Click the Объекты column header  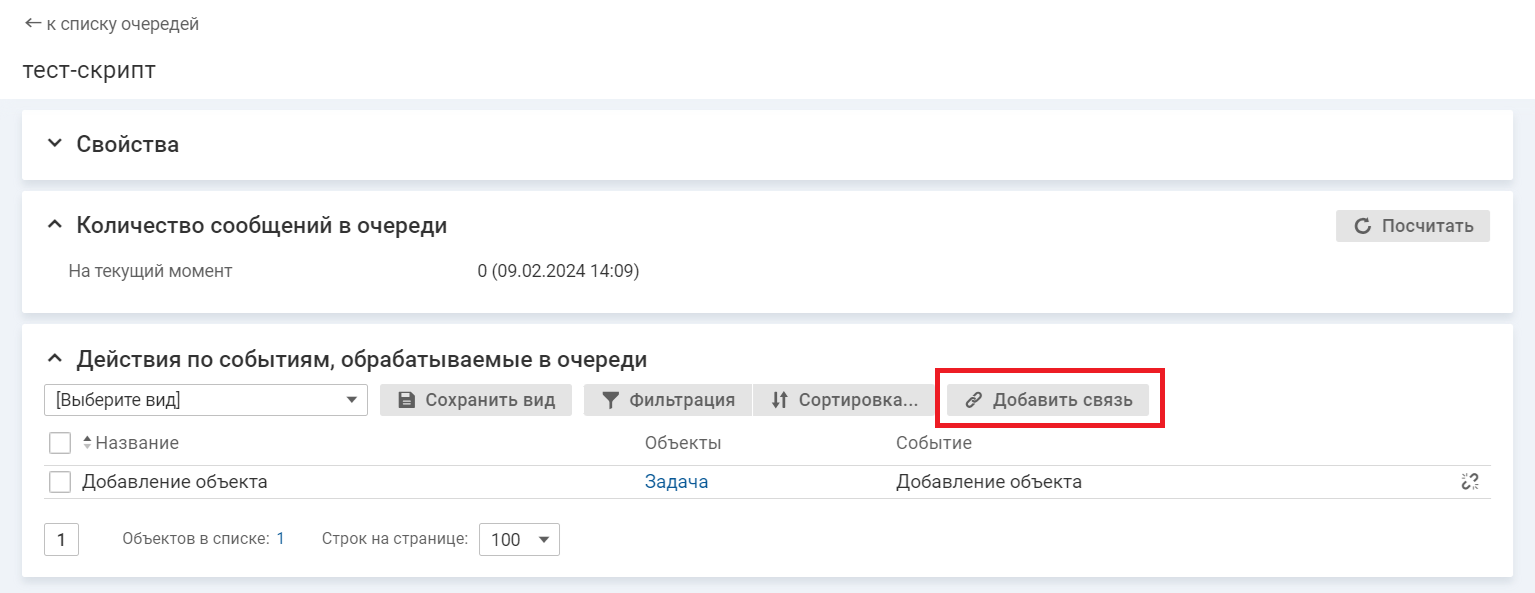(x=683, y=443)
